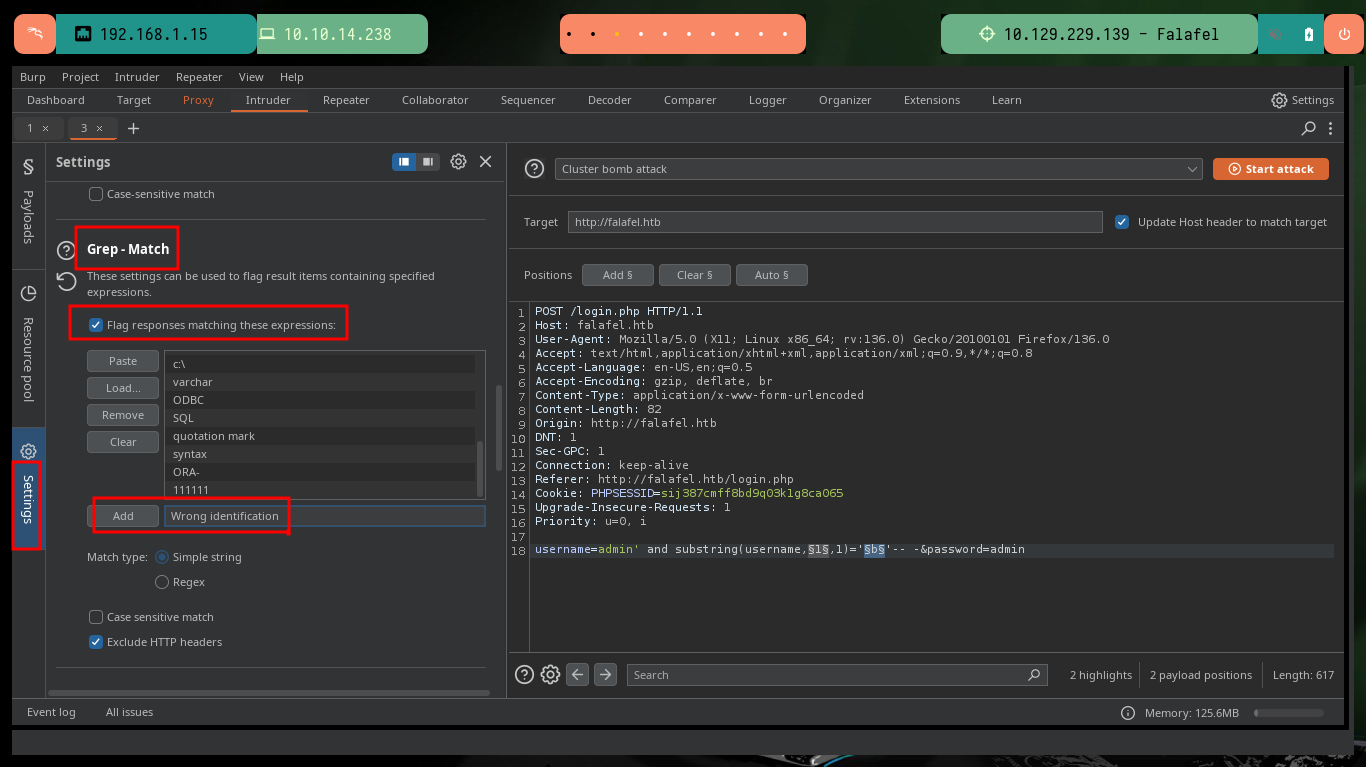Click the search magnifier icon near tabs
This screenshot has height=767, width=1366.
click(x=1308, y=128)
